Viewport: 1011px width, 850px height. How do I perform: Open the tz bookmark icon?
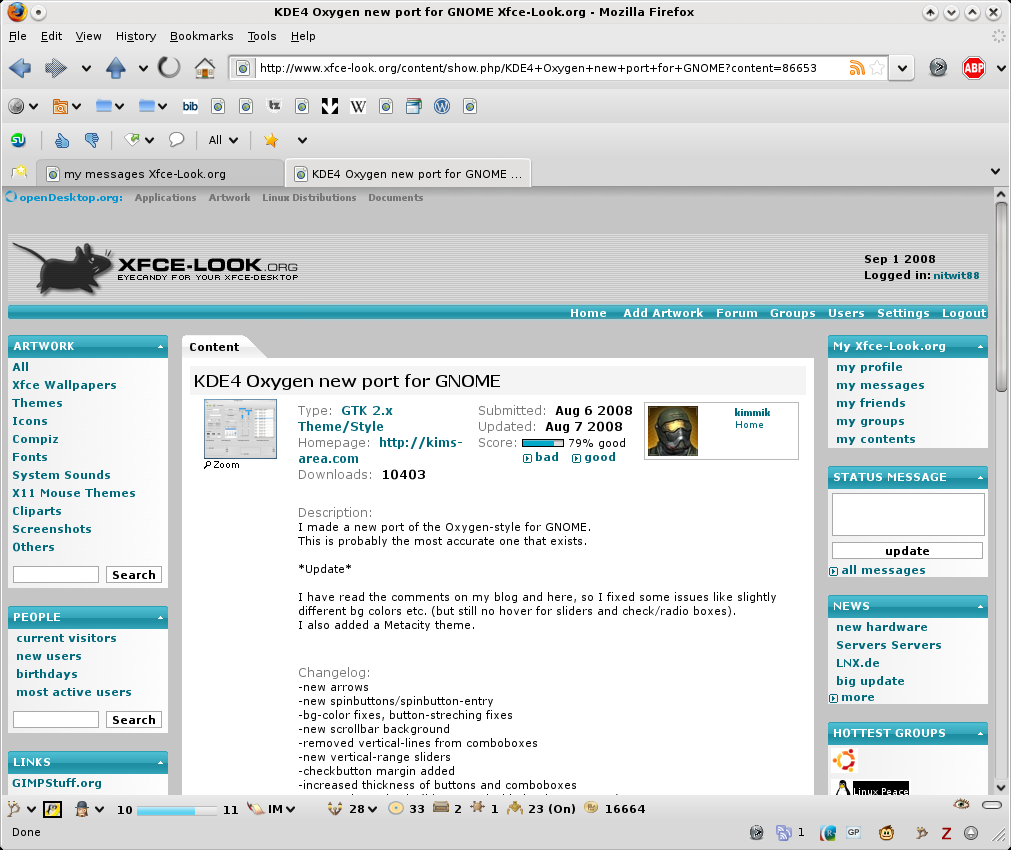pyautogui.click(x=274, y=106)
